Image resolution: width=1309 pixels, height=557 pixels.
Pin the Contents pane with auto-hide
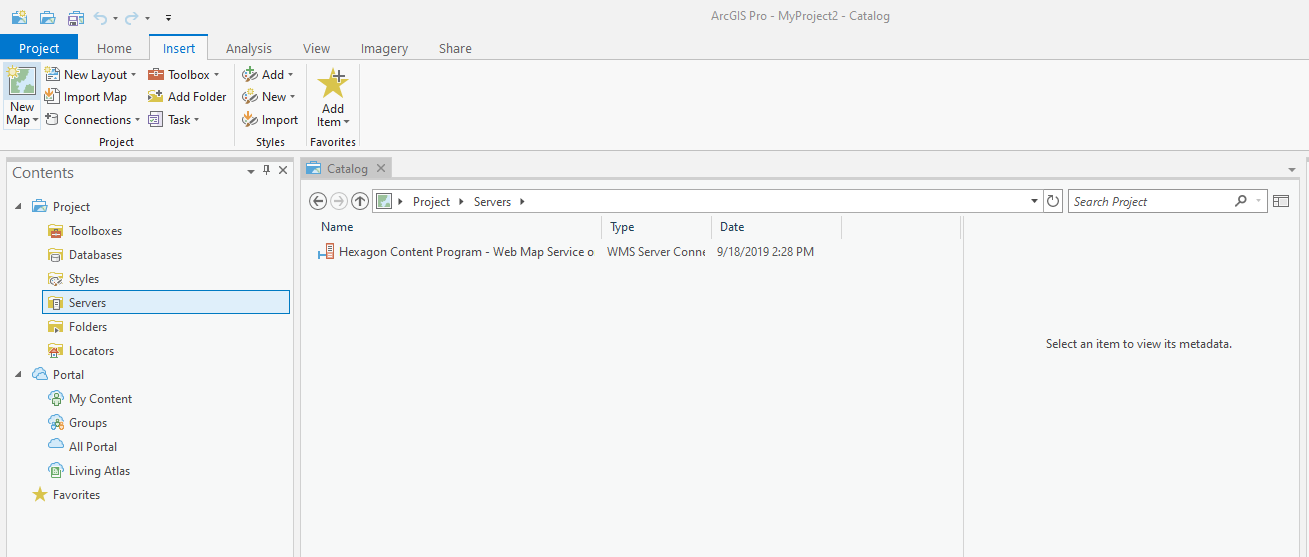(266, 171)
